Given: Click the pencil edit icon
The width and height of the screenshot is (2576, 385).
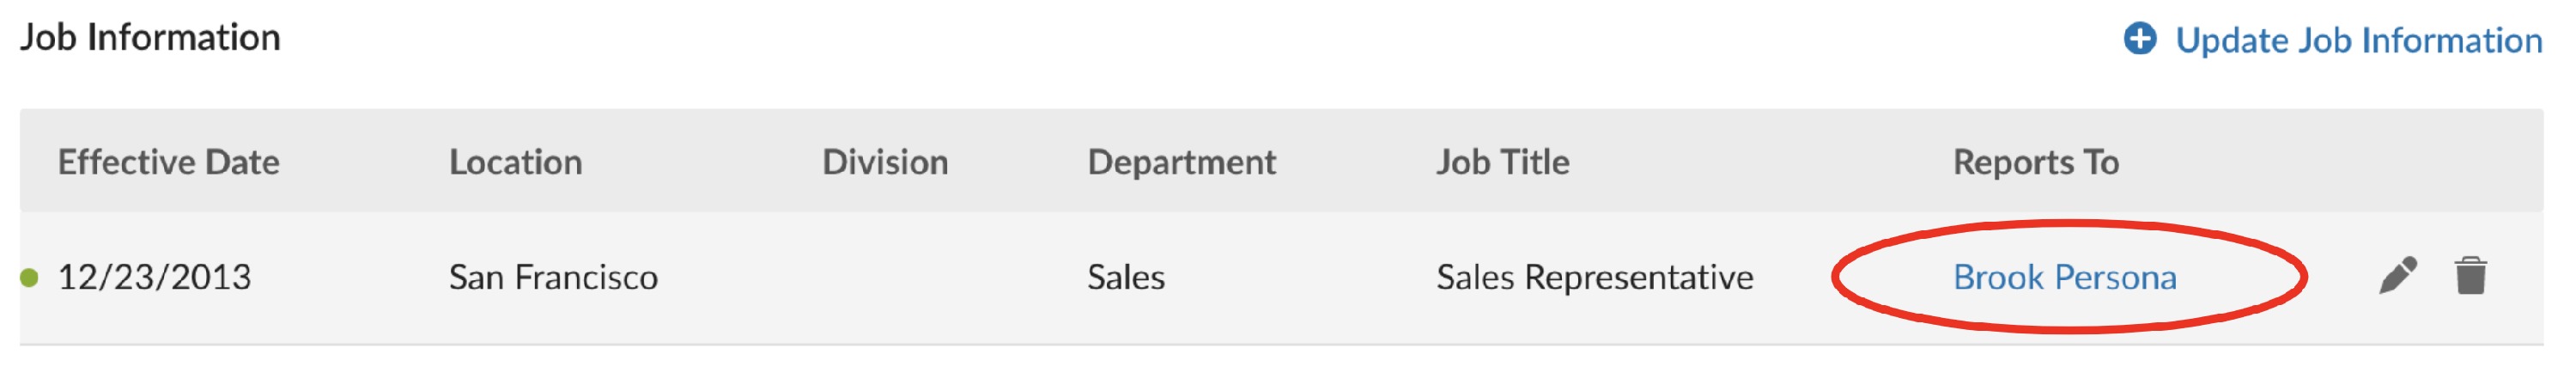Looking at the screenshot, I should (x=2397, y=276).
